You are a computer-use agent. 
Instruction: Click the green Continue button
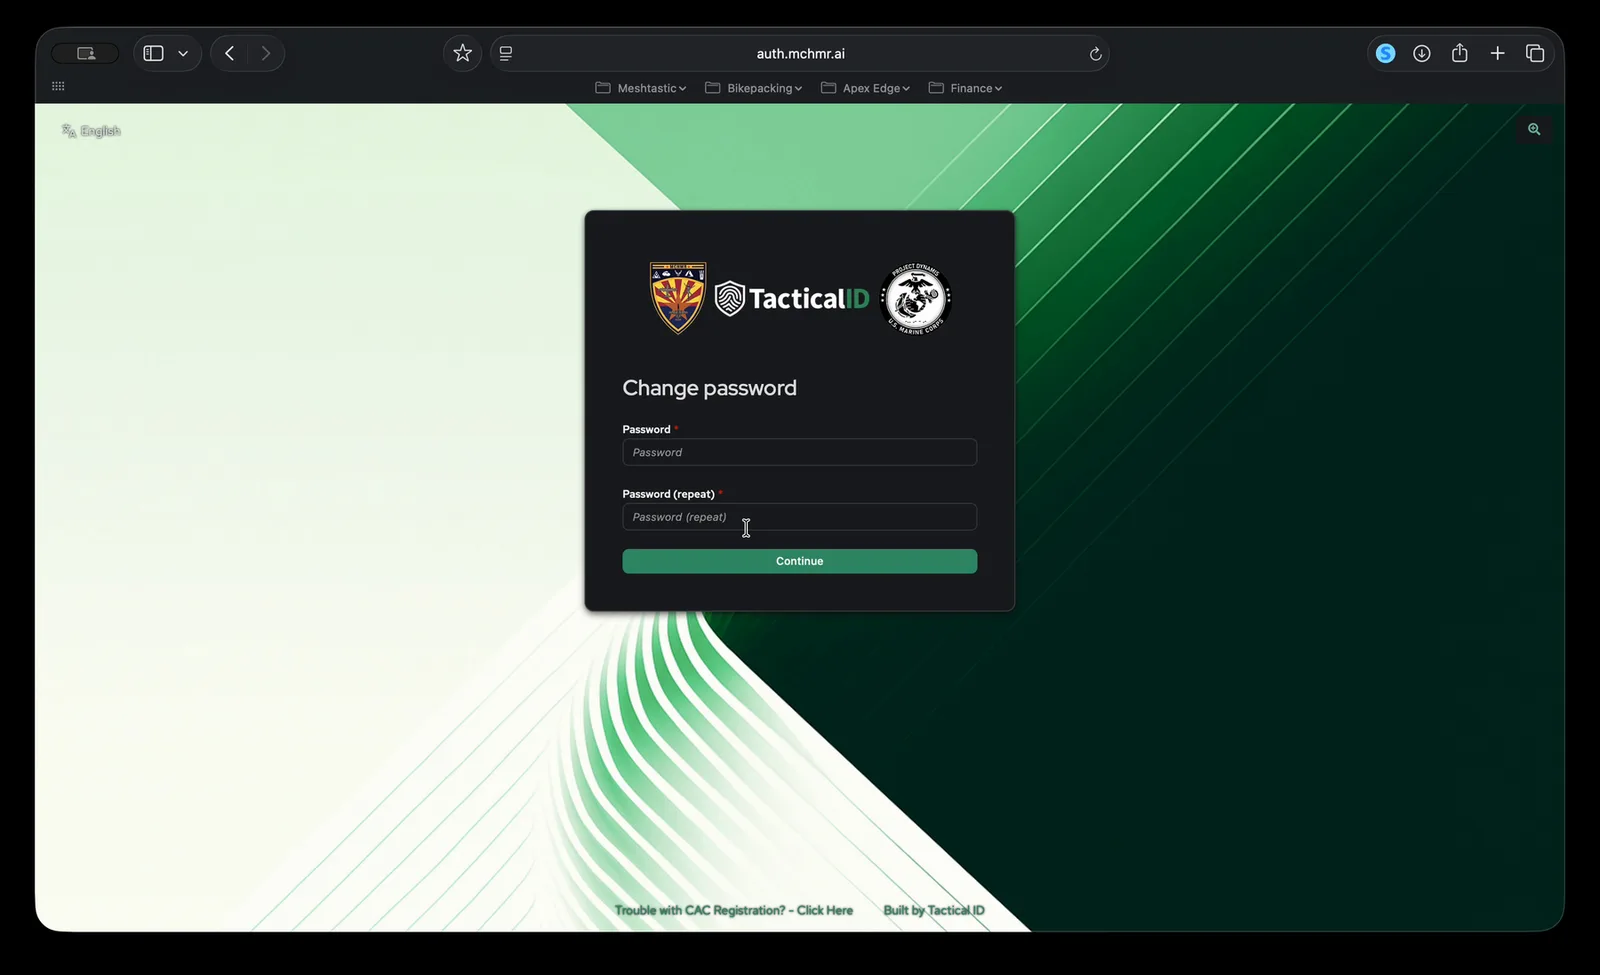tap(799, 561)
